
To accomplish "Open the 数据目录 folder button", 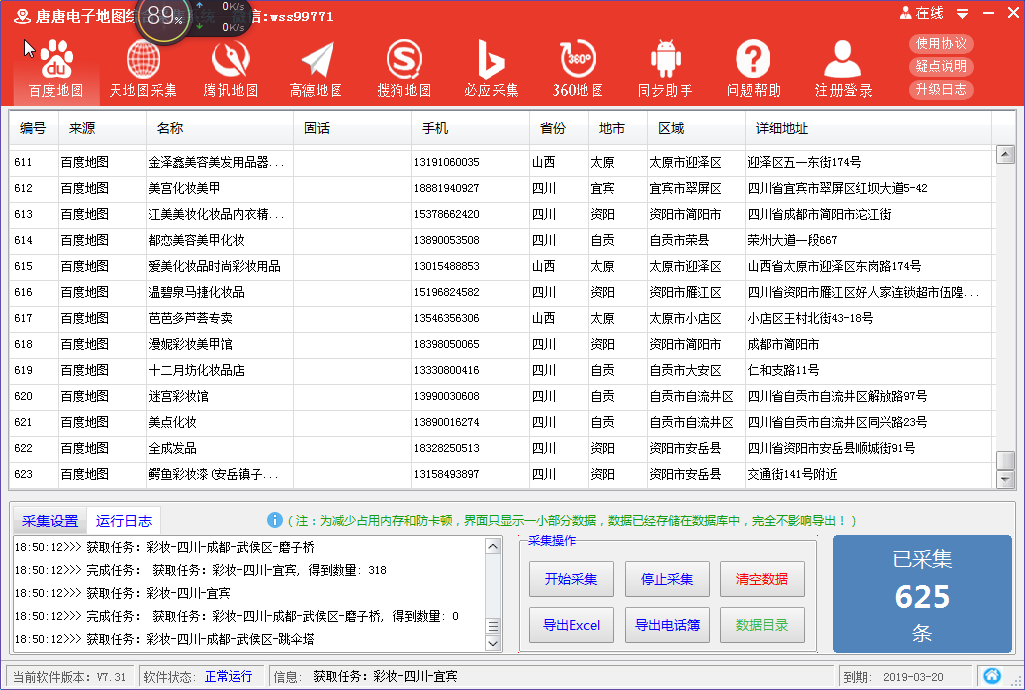I will (762, 625).
